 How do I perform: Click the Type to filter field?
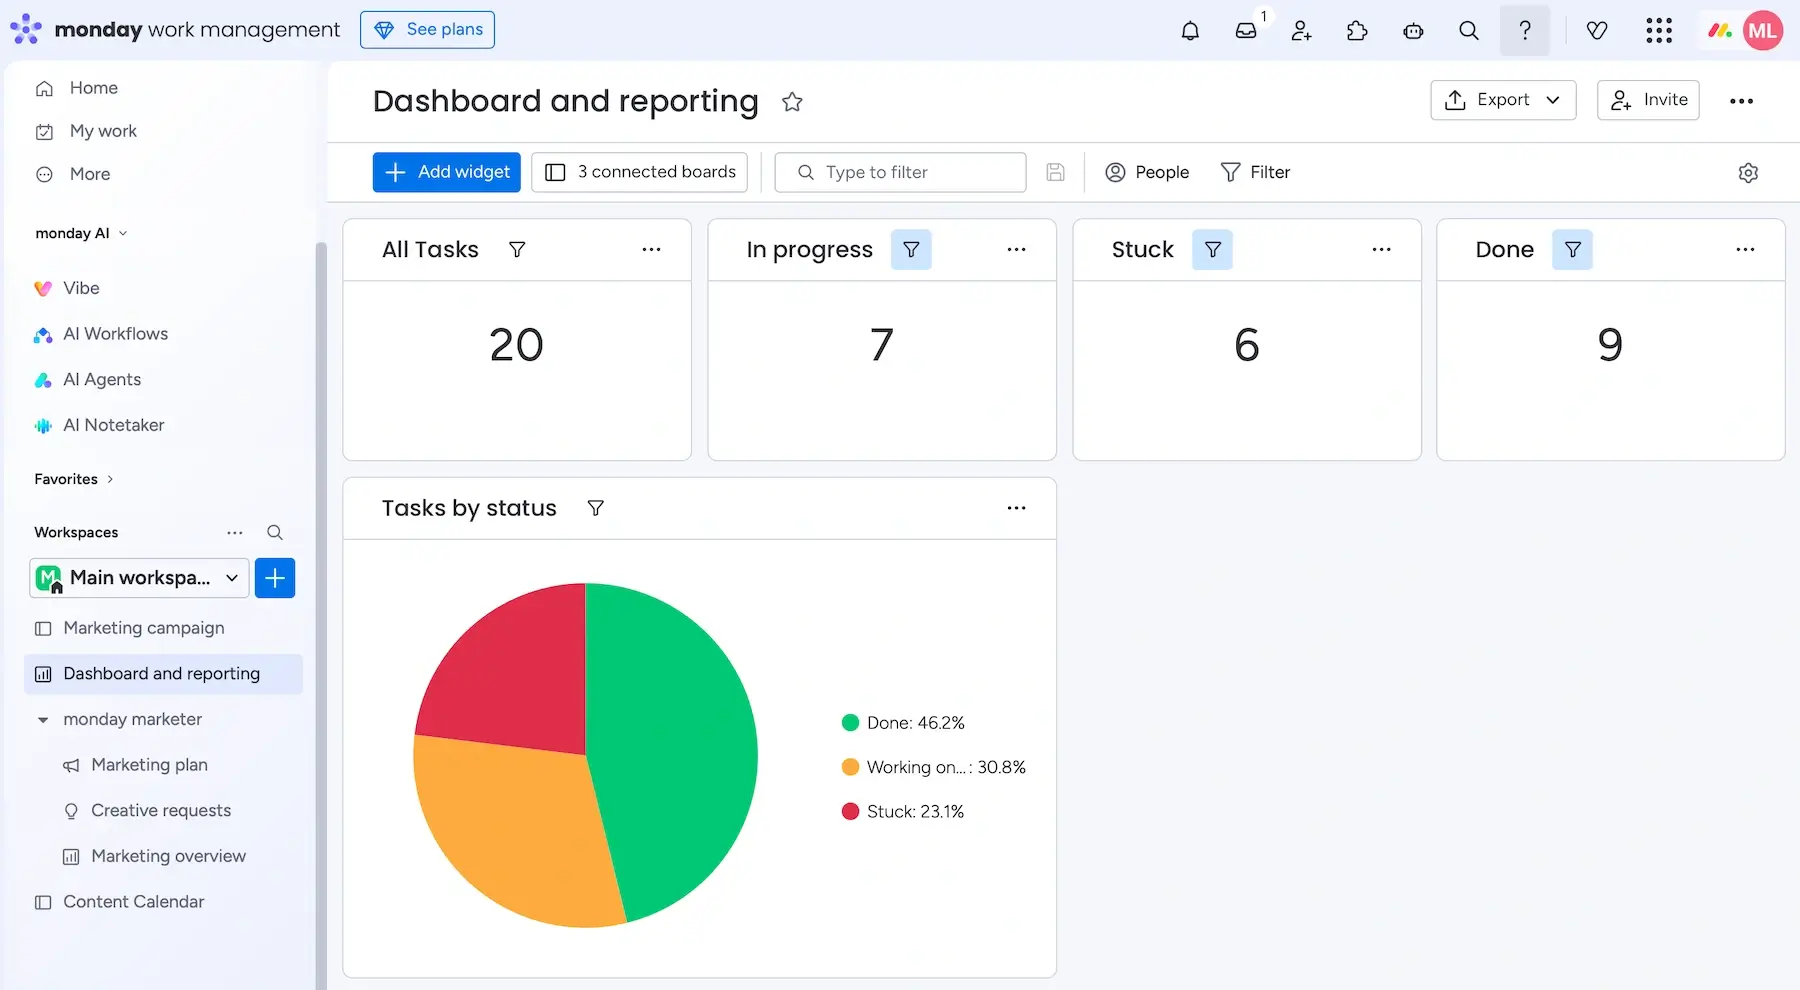[x=899, y=172]
